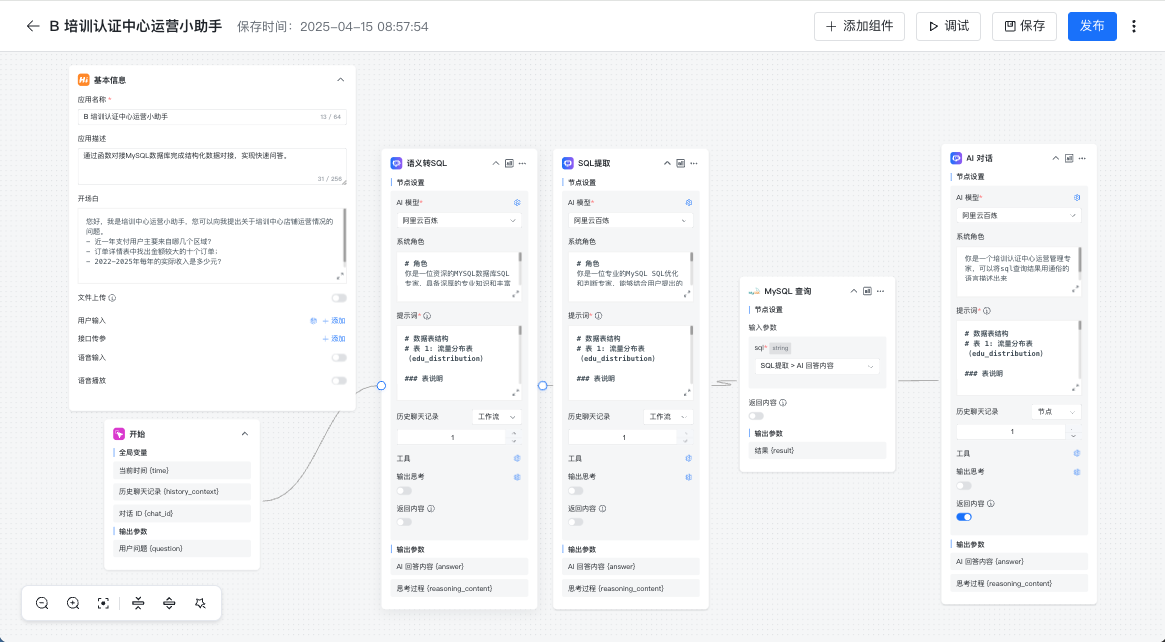Turn on the 语音输入 switch
1165x642 pixels.
[x=339, y=357]
